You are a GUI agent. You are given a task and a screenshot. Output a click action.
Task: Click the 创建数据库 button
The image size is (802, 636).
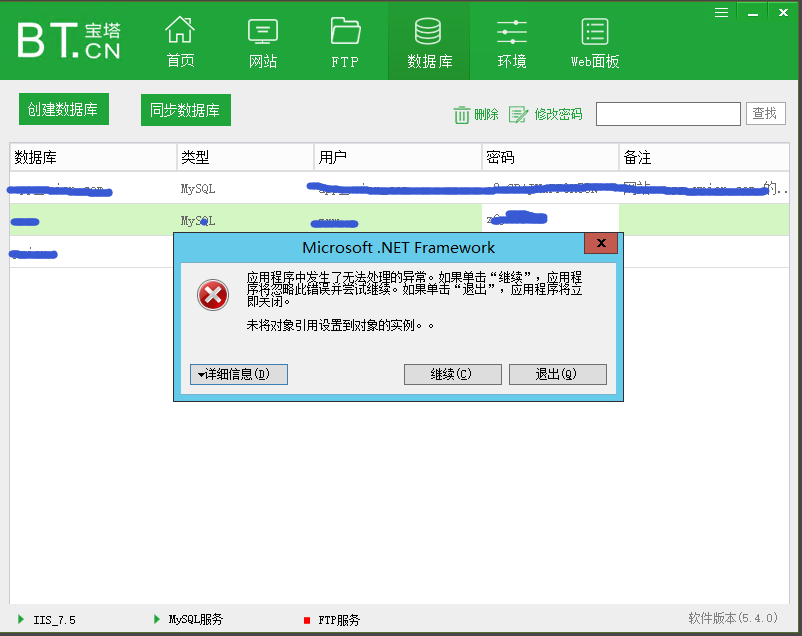[x=64, y=109]
